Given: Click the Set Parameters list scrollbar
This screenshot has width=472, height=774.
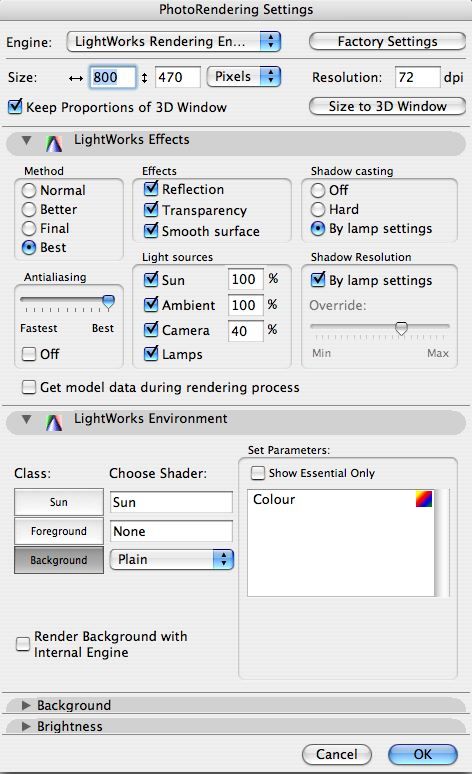Looking at the screenshot, I should click(x=442, y=543).
